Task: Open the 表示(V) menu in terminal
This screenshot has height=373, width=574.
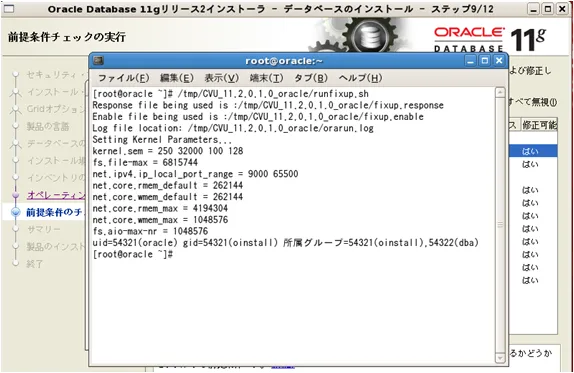Action: (x=221, y=78)
